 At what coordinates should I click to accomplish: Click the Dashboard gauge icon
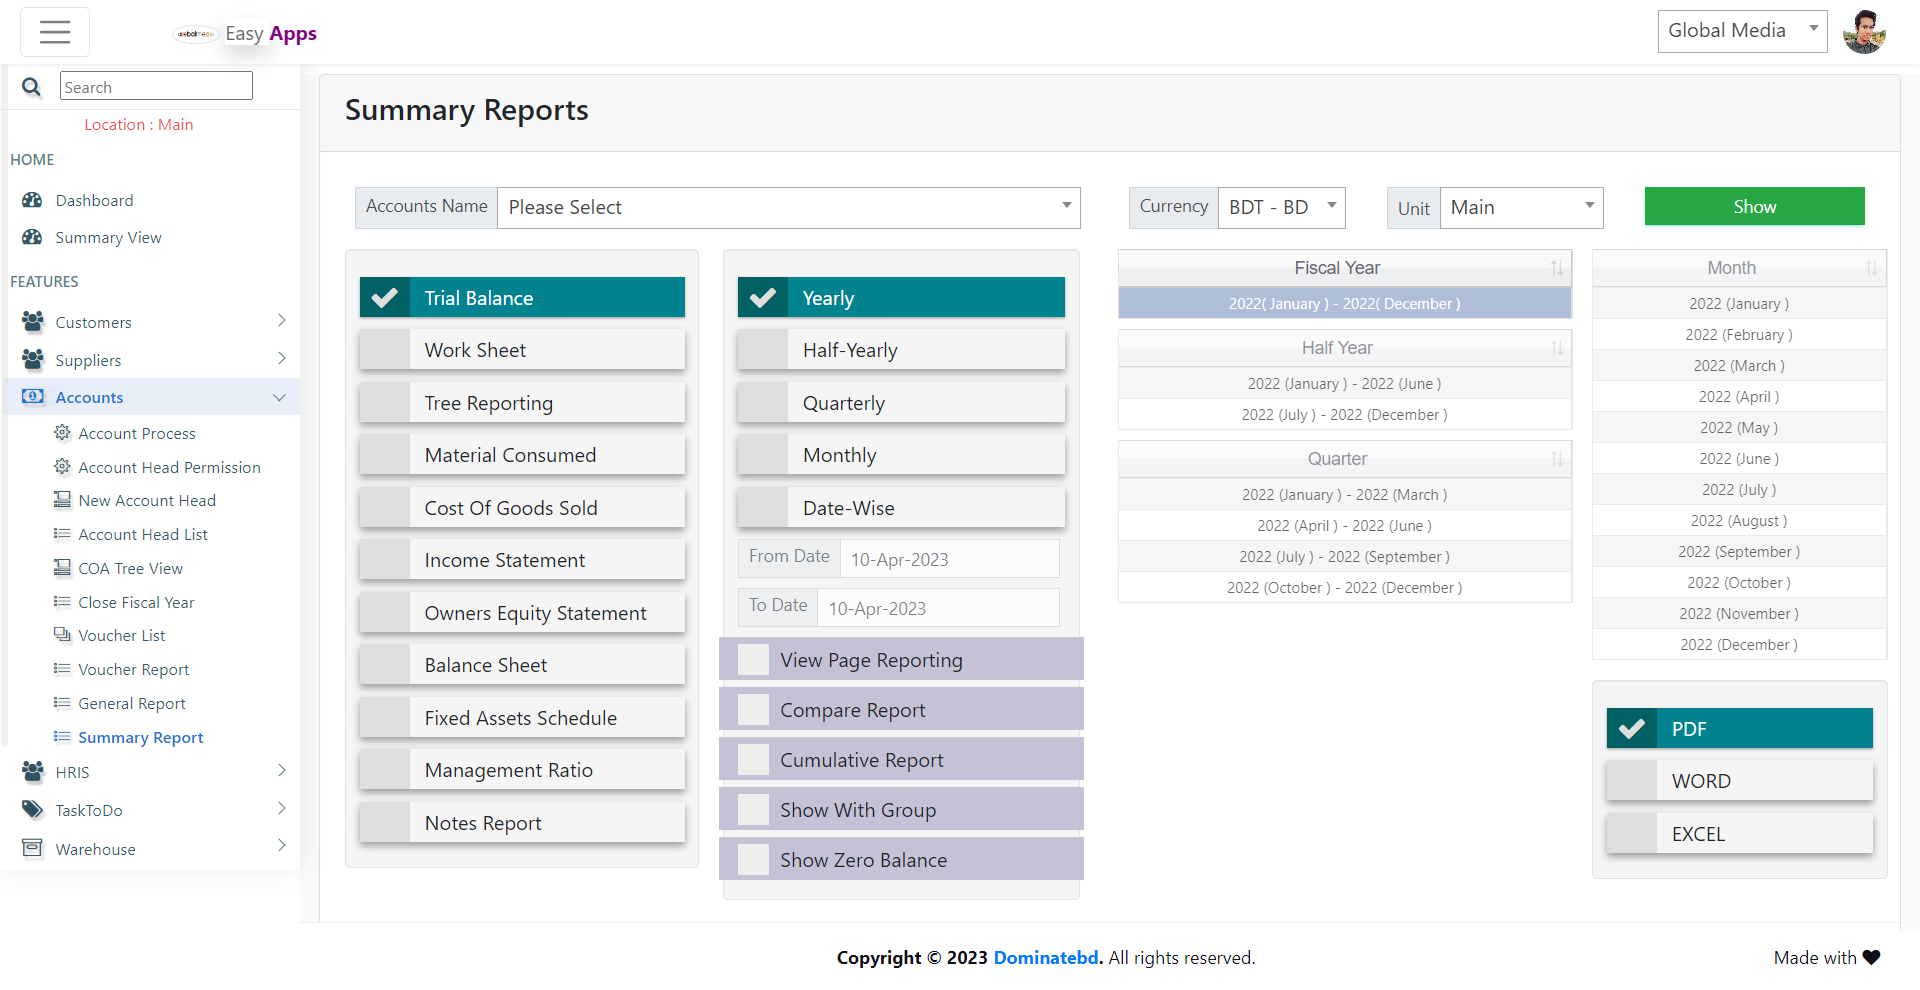32,200
